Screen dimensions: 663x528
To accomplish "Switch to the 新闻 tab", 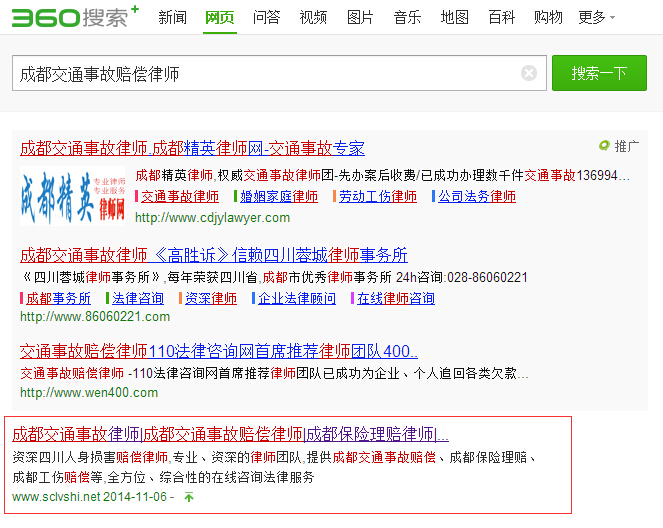I will tap(172, 17).
